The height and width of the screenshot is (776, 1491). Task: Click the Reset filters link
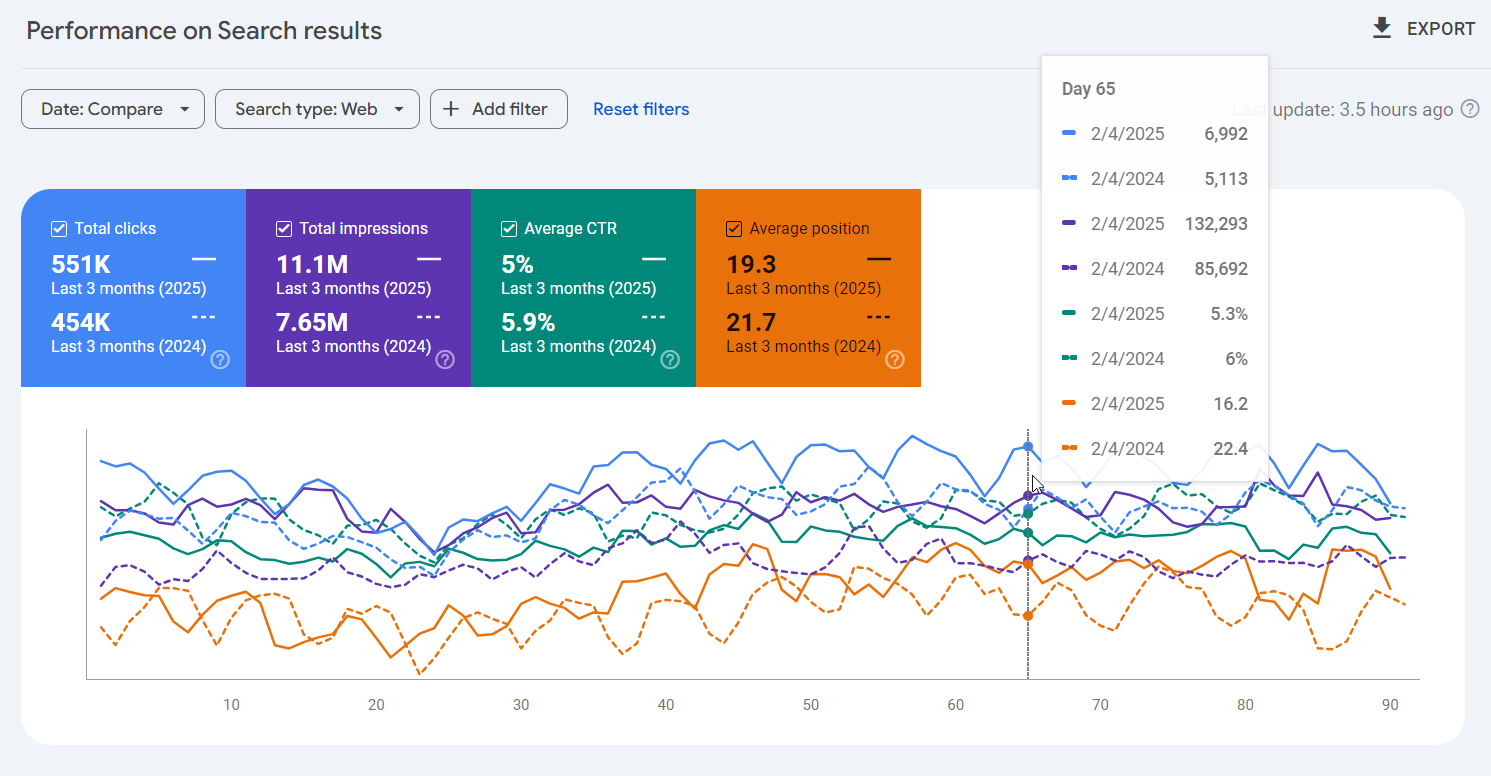pos(641,109)
